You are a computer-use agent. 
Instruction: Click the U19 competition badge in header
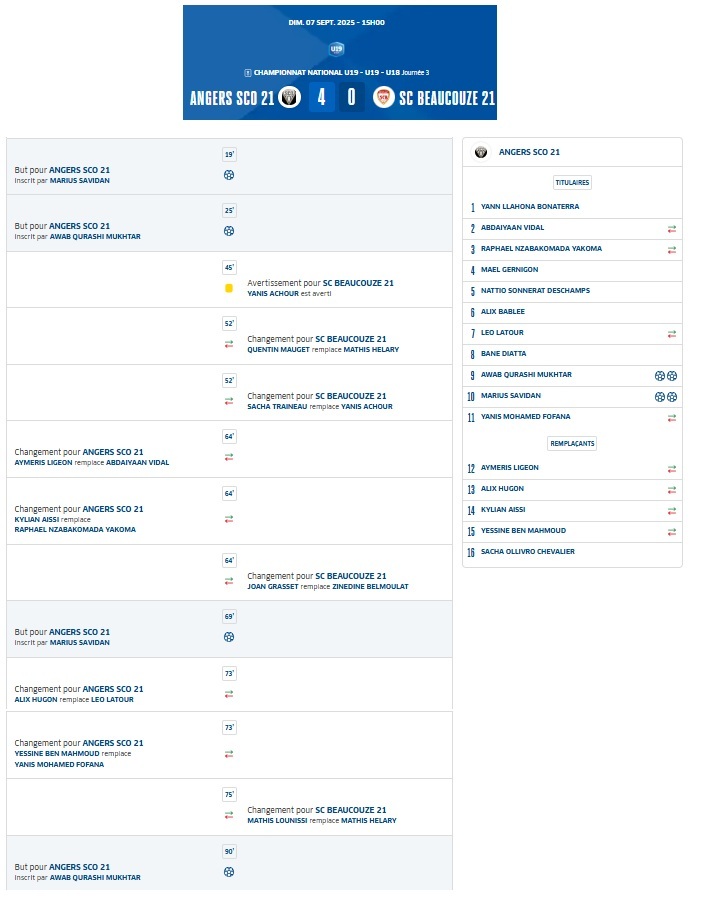tap(336, 49)
